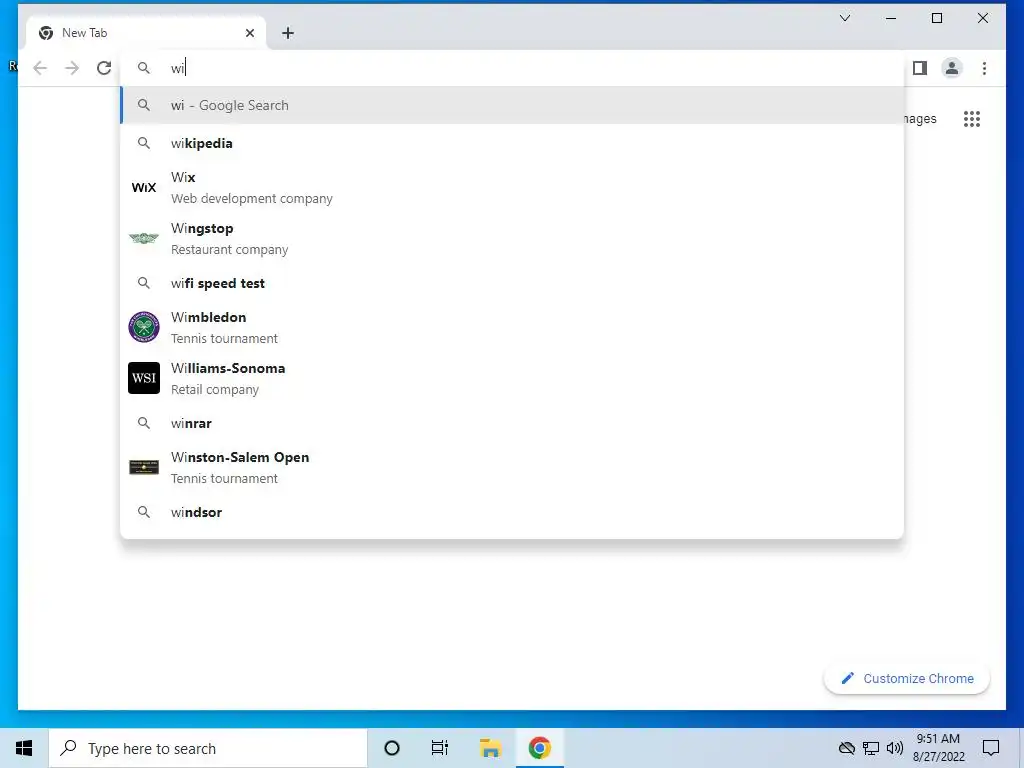
Task: Close the New Tab tab
Action: pos(249,33)
